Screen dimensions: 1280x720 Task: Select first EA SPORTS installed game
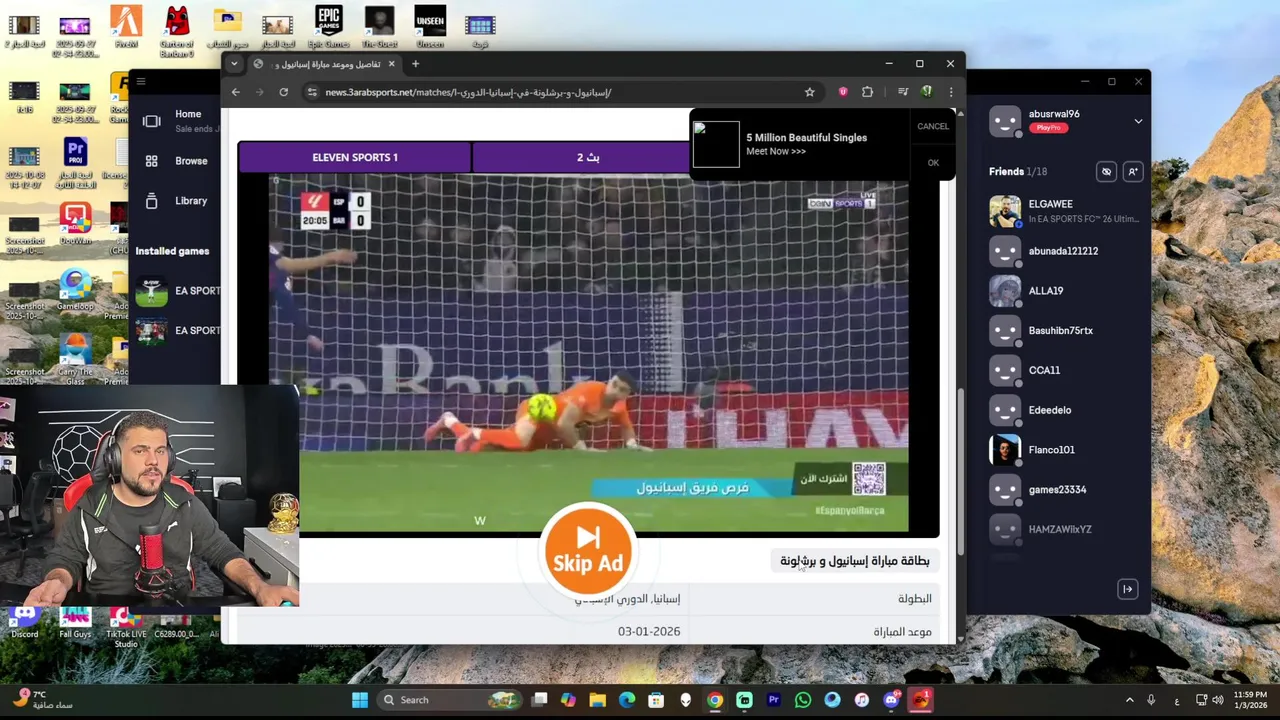click(x=178, y=291)
